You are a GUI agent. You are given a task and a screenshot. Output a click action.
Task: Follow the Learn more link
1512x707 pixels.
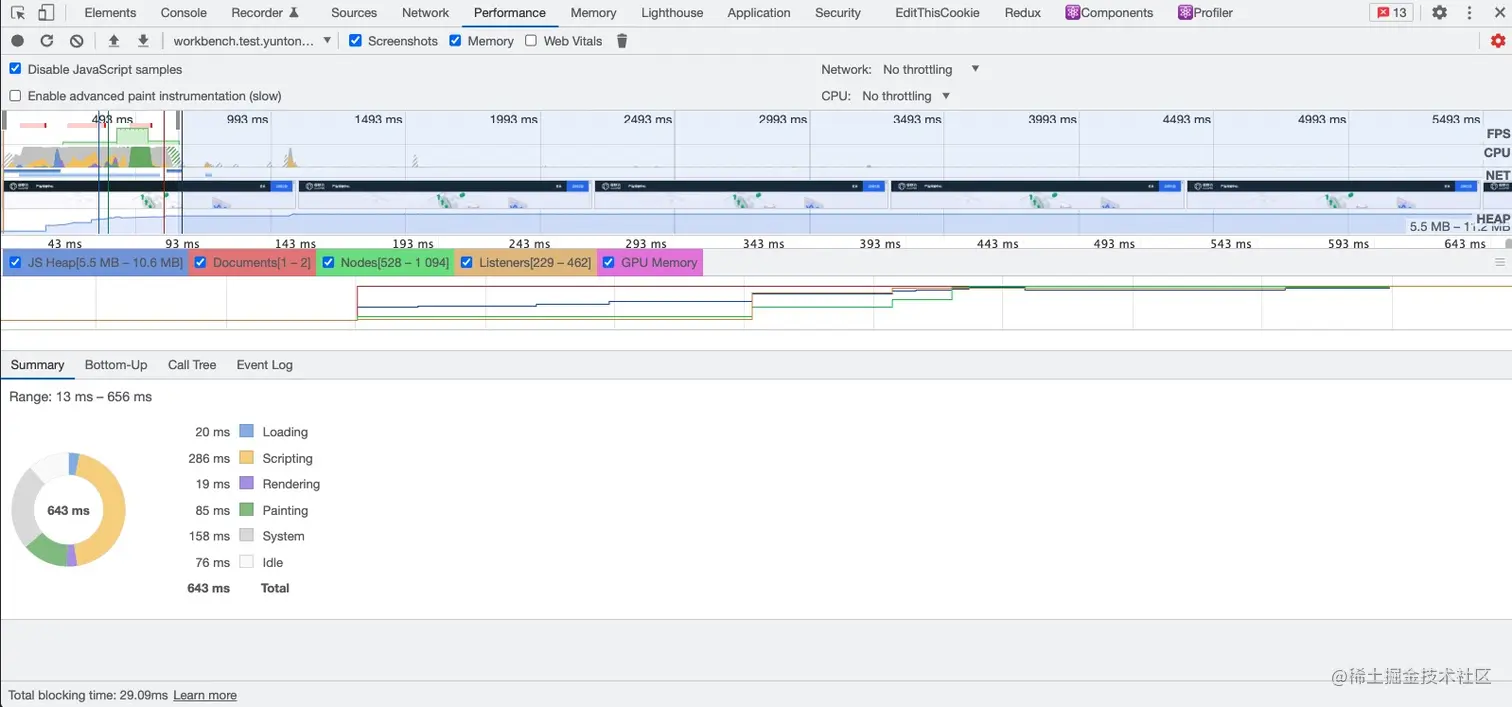(205, 695)
